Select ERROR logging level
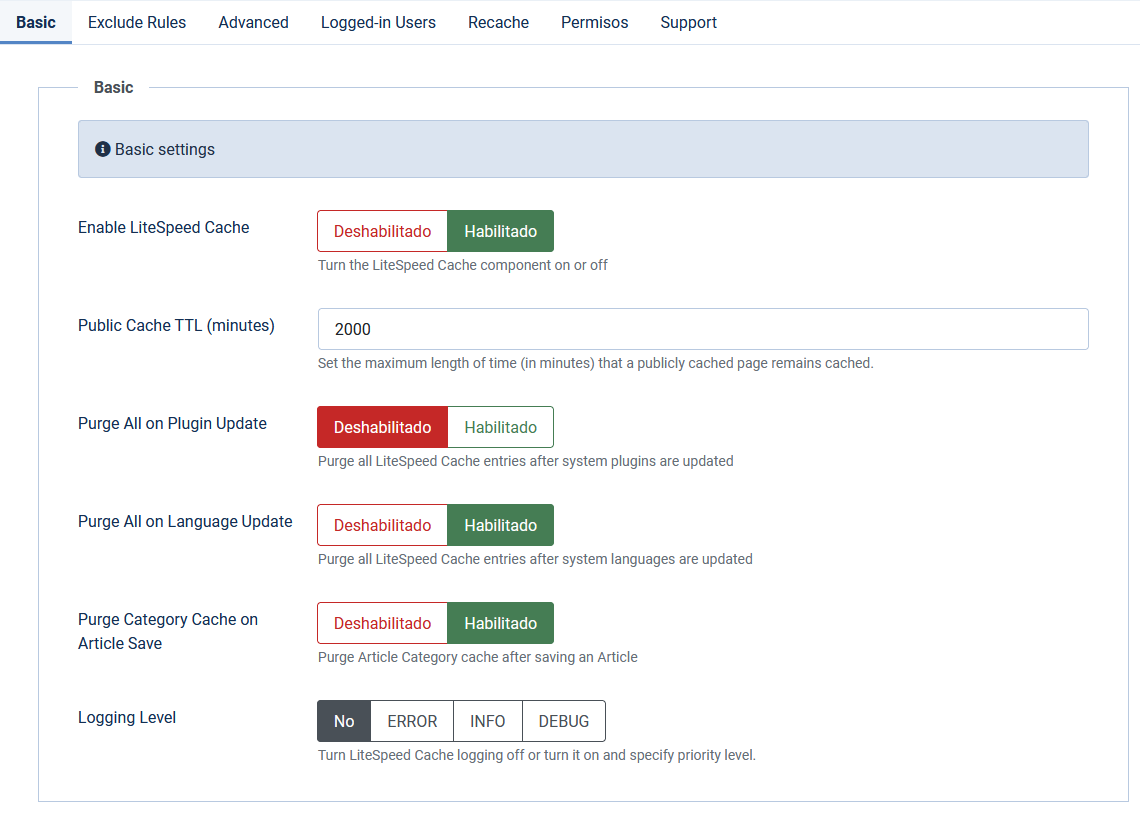Image resolution: width=1140 pixels, height=821 pixels. point(412,721)
